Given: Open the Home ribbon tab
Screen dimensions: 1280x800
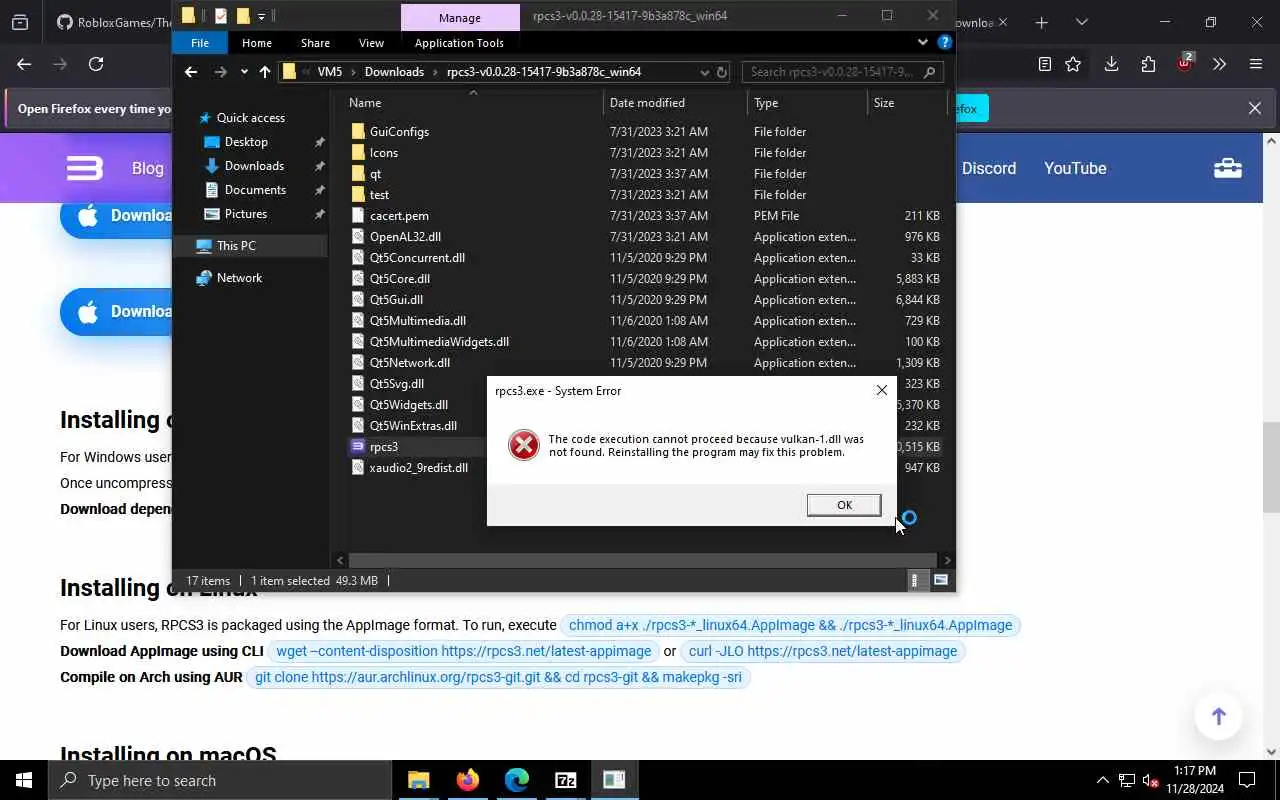Looking at the screenshot, I should pos(257,43).
